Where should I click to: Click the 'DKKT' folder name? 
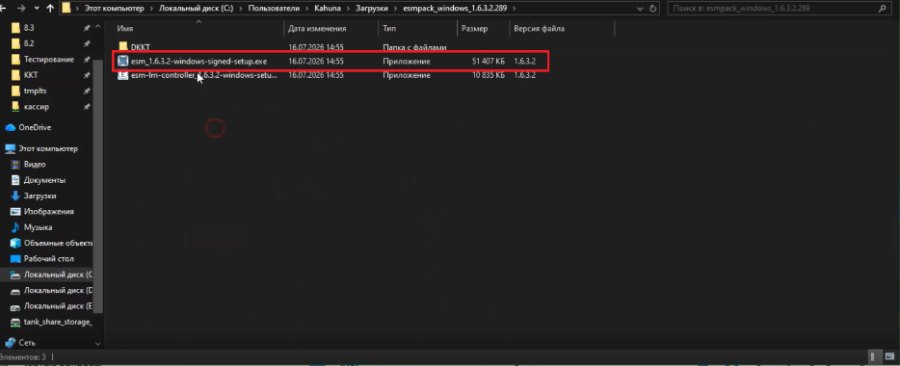[x=140, y=47]
